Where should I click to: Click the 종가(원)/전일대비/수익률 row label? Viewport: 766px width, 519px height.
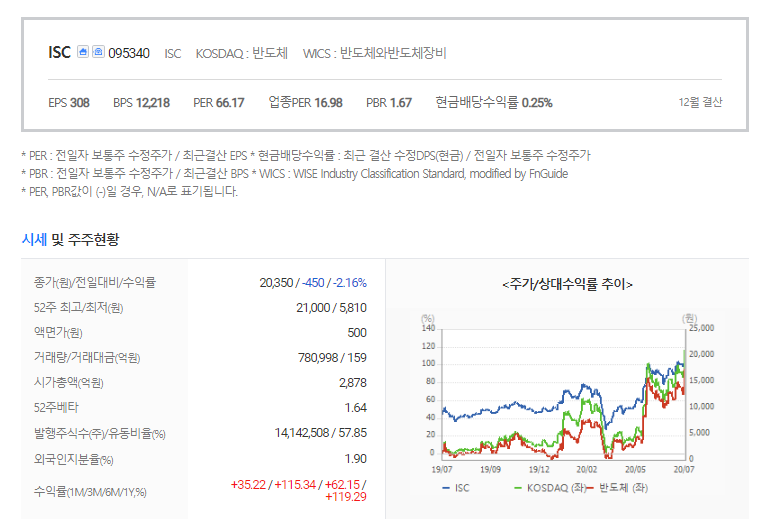(x=95, y=282)
